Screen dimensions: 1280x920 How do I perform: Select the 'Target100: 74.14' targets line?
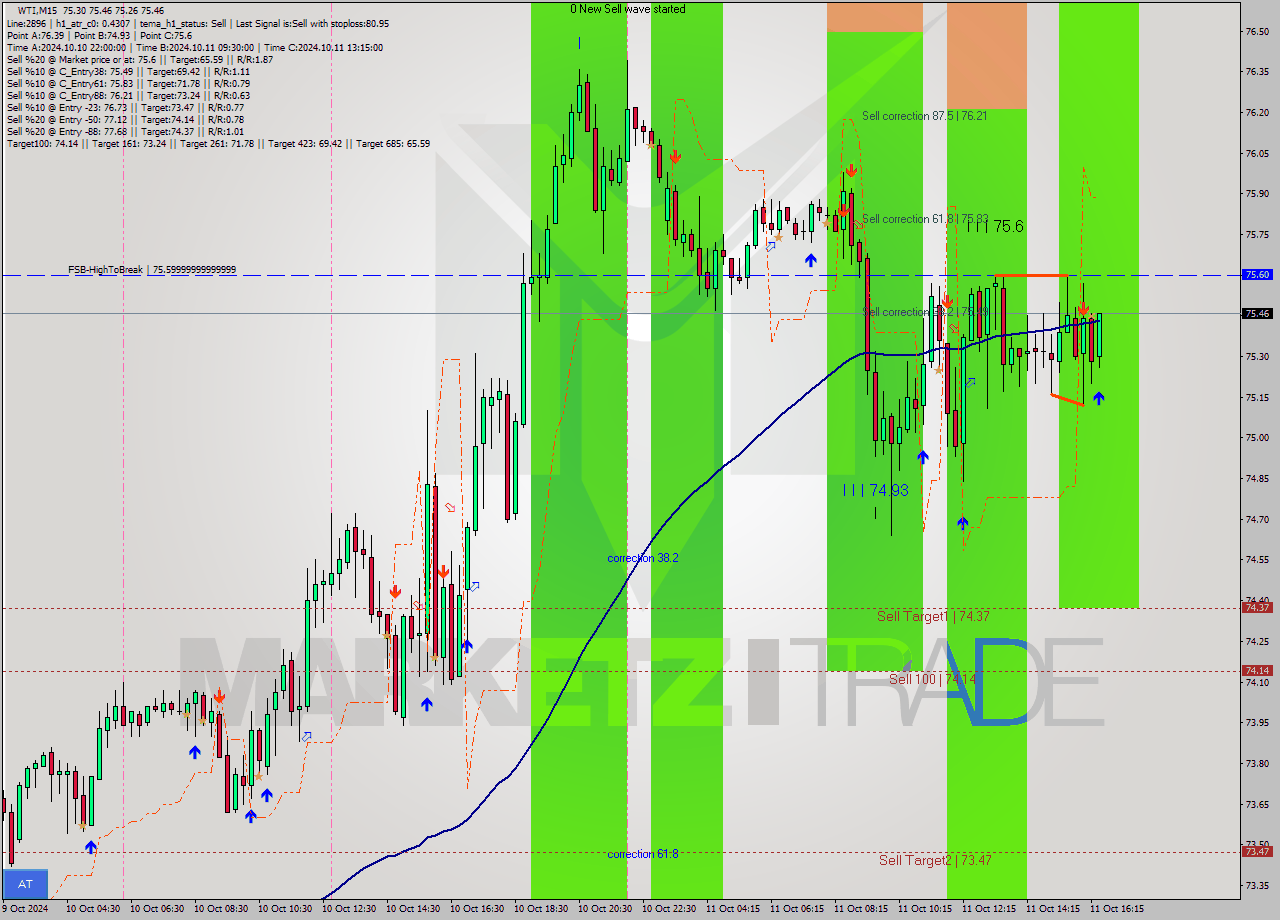click(218, 143)
